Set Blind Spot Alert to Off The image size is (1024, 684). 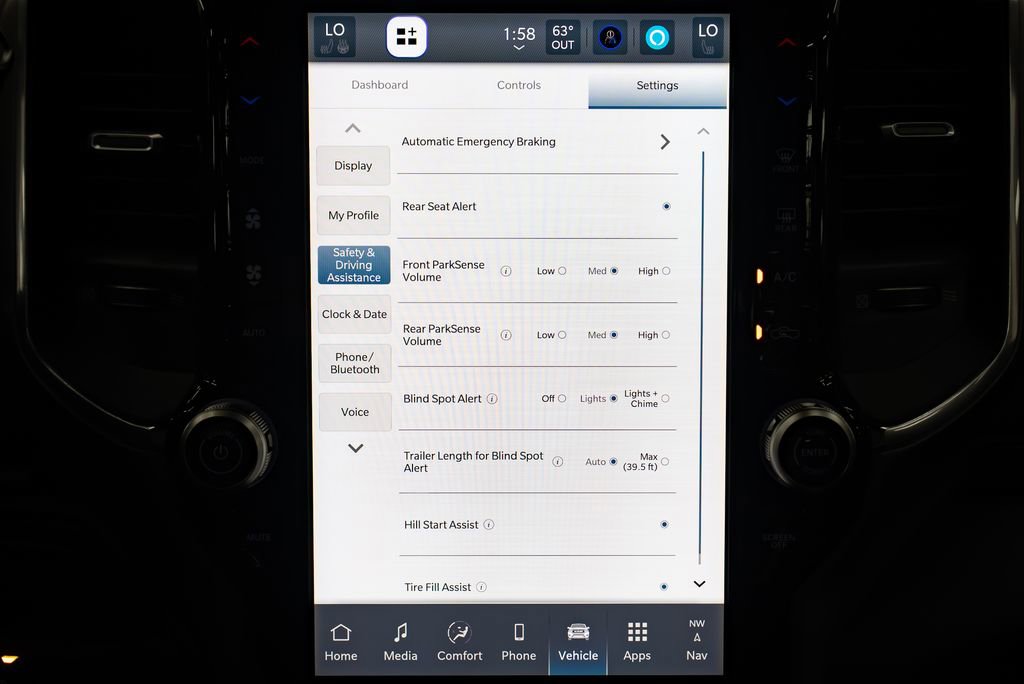[562, 399]
